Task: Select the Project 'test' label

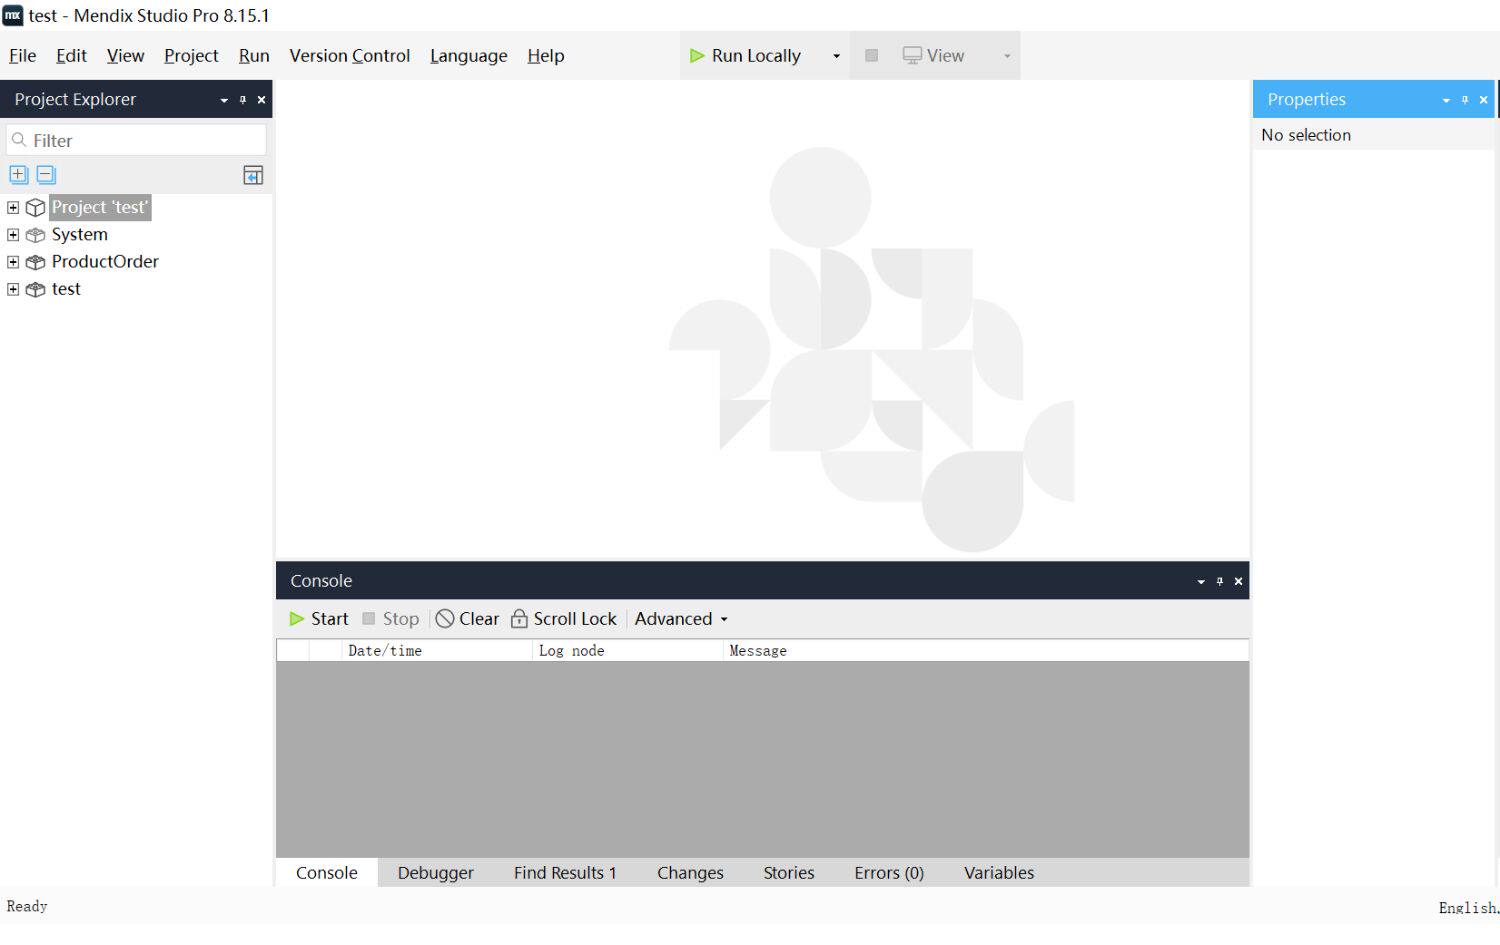Action: 100,208
